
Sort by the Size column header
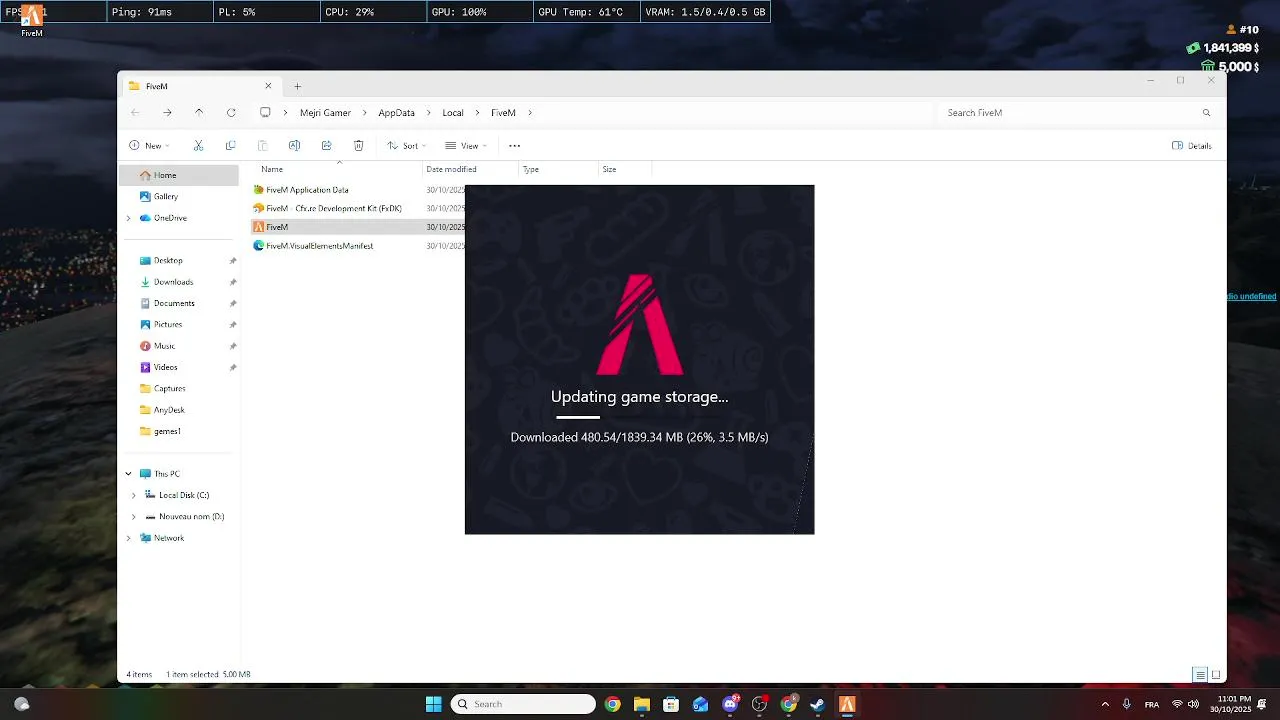[x=609, y=169]
